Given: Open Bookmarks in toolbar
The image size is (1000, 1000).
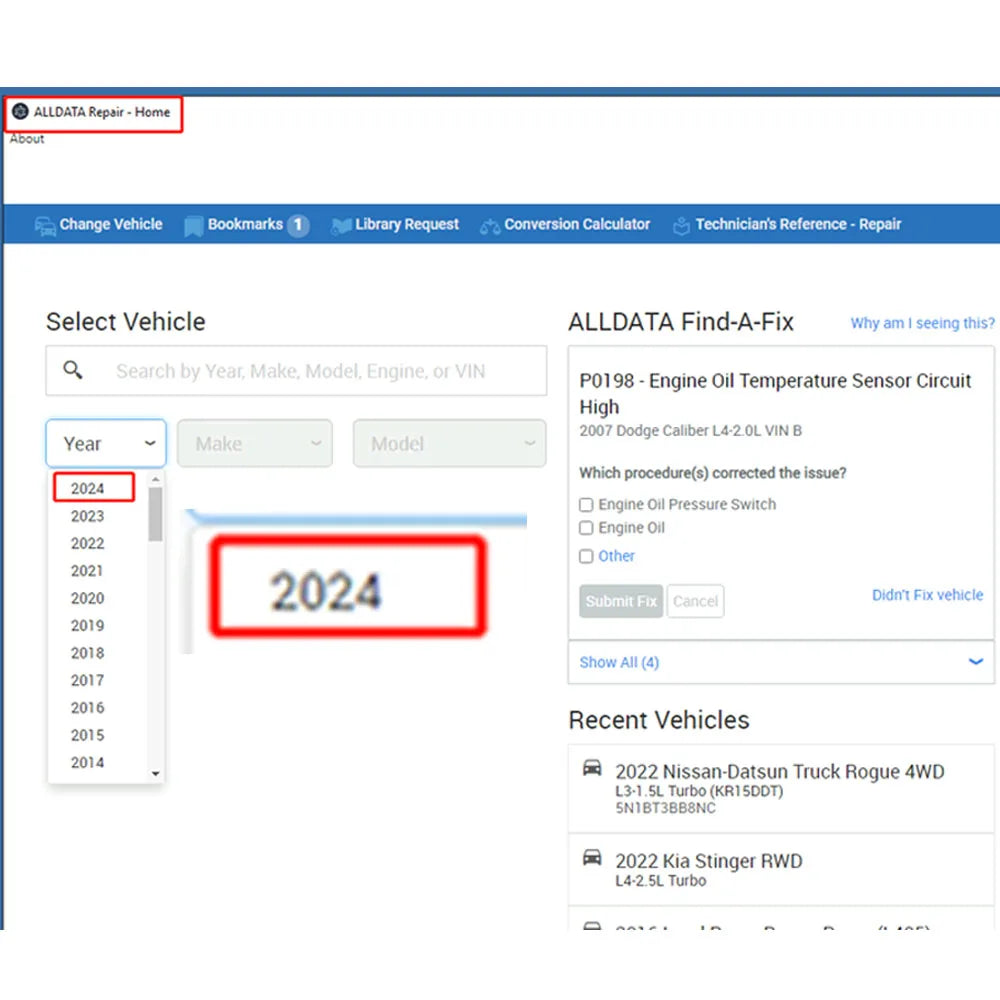Looking at the screenshot, I should point(246,224).
